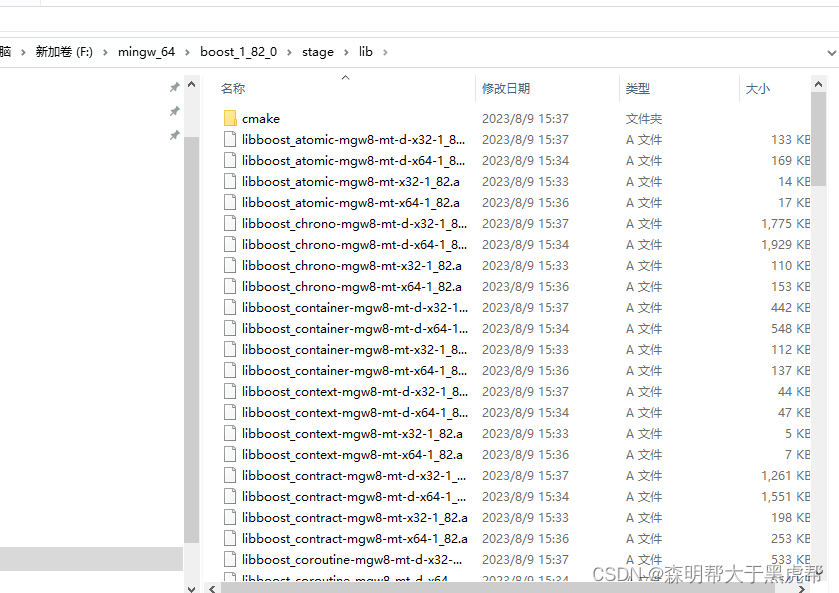Select the cmake folder icon
Viewport: 839px width, 593px height.
[230, 118]
